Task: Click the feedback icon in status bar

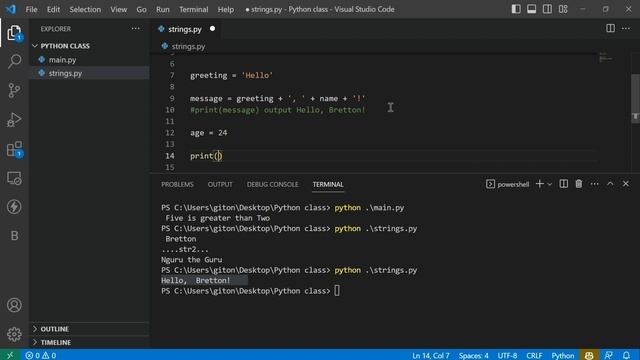Action: point(609,355)
